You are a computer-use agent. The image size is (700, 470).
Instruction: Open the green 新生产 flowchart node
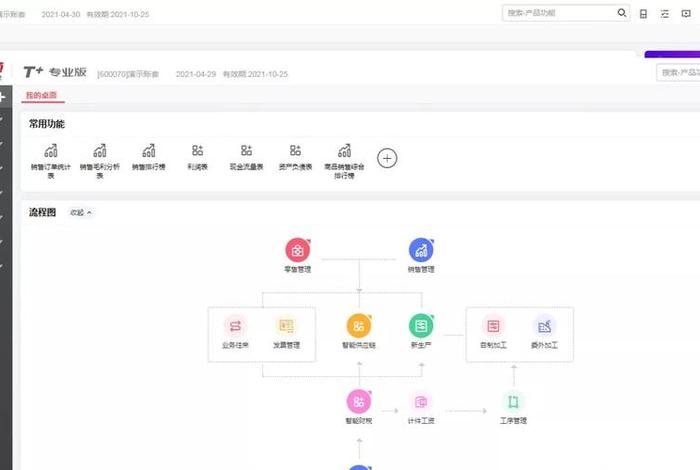[x=421, y=326]
